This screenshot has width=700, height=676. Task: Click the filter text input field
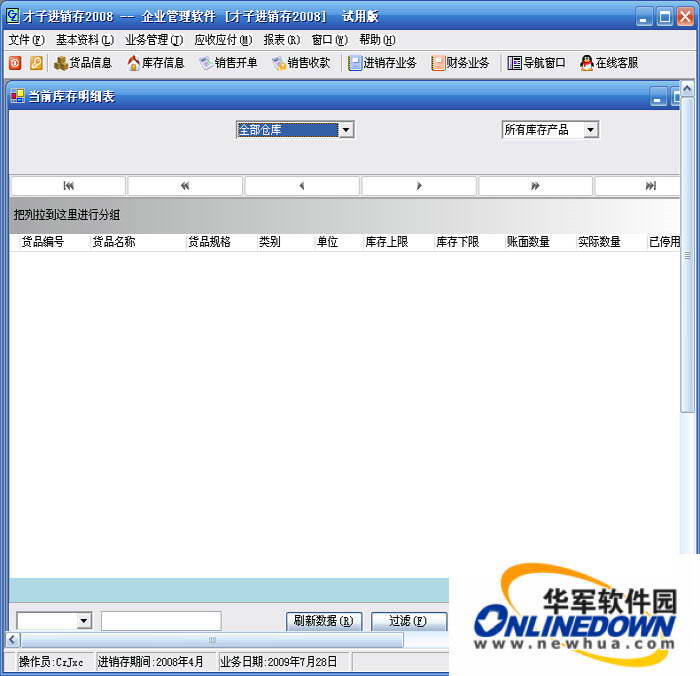click(161, 621)
